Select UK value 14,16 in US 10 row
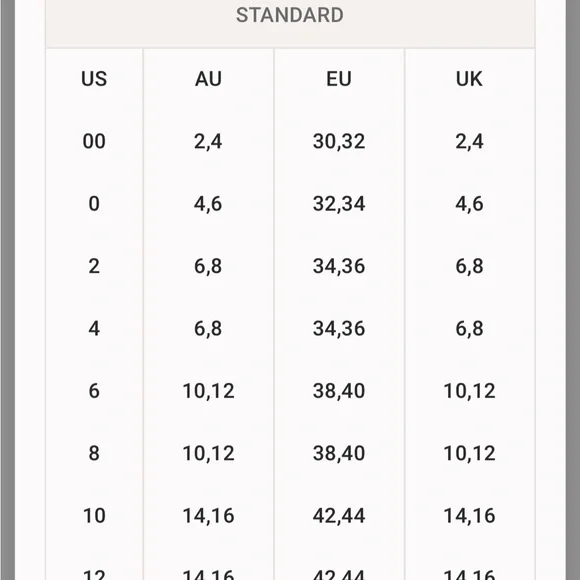The height and width of the screenshot is (580, 580). click(469, 516)
